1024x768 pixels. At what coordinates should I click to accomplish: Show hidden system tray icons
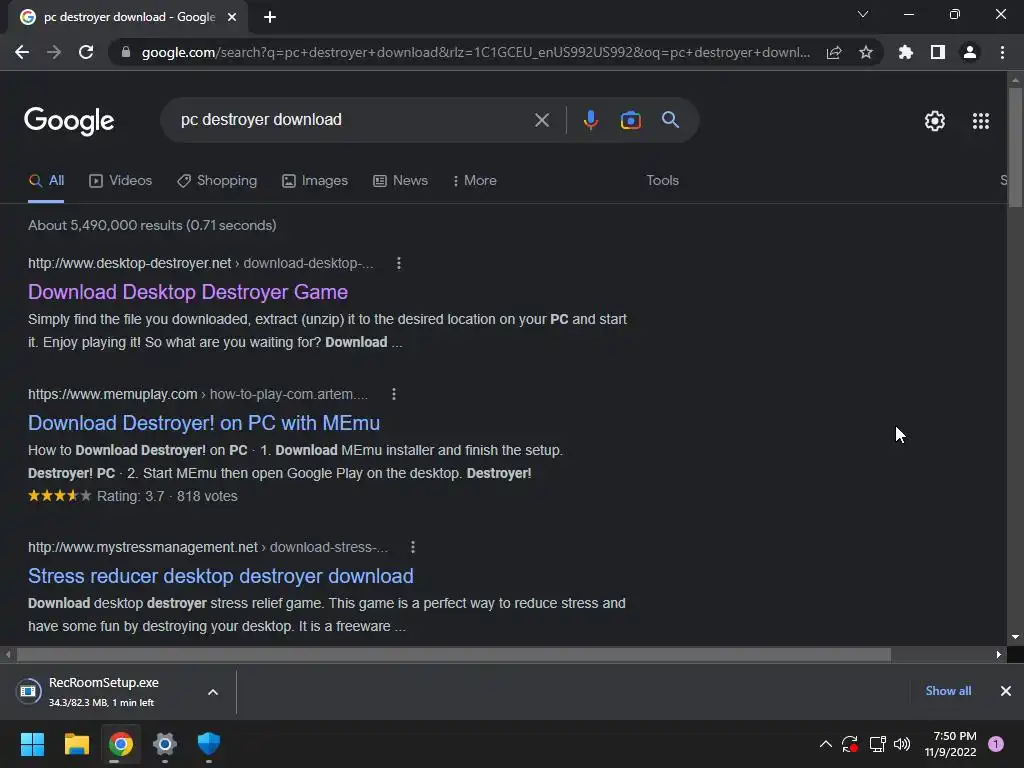[x=825, y=744]
